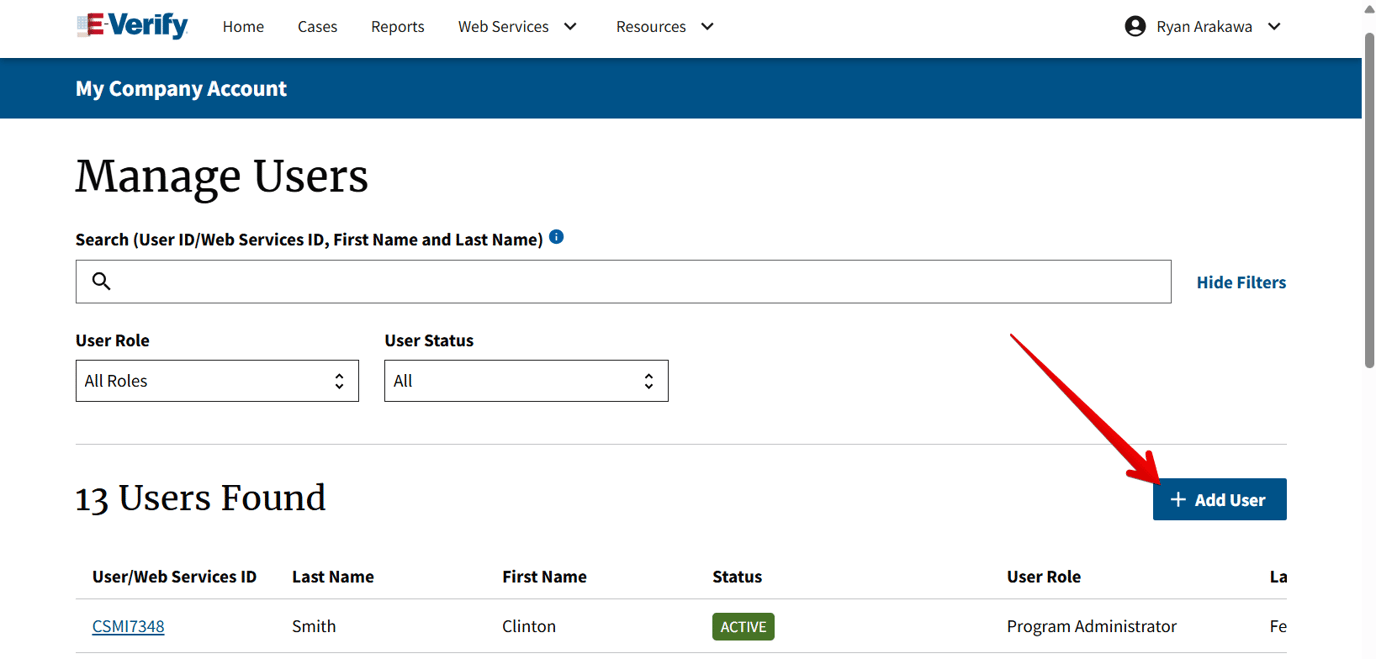Open the search field info tooltip icon
This screenshot has height=659, width=1376.
pos(557,236)
